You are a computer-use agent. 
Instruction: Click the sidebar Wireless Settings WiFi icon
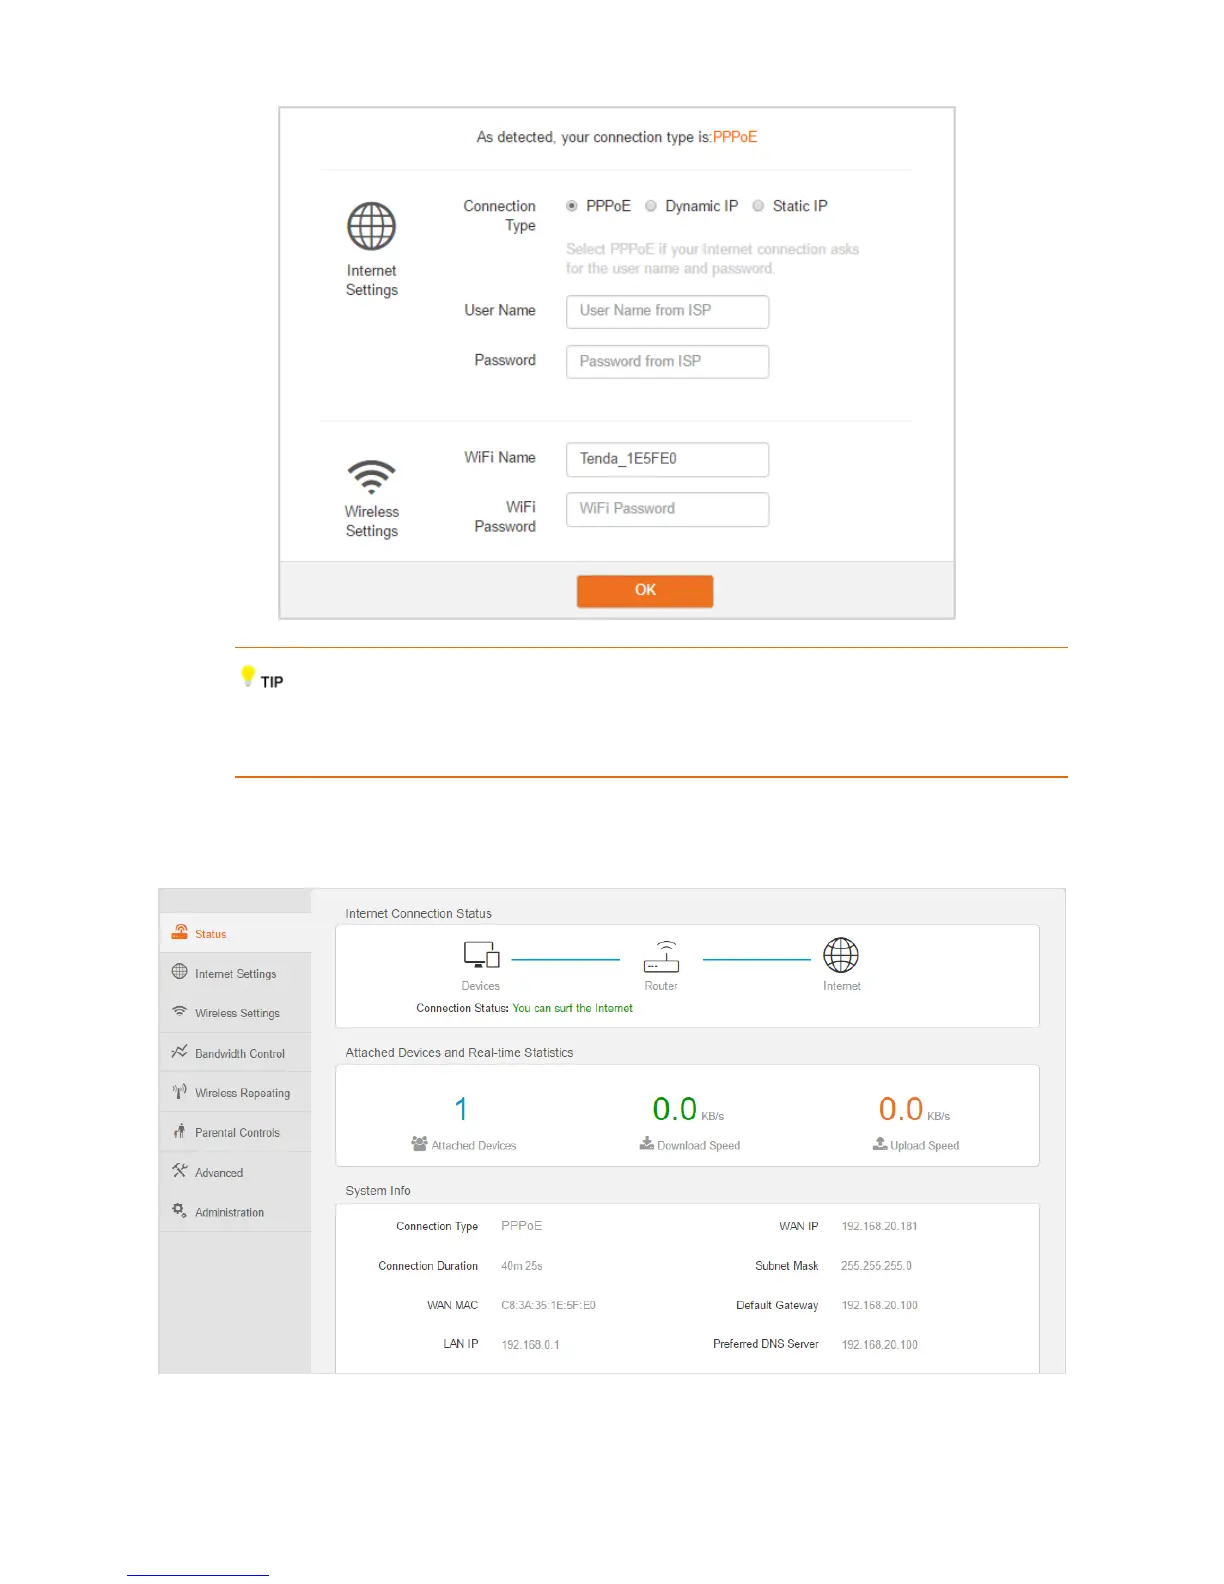pos(180,1011)
